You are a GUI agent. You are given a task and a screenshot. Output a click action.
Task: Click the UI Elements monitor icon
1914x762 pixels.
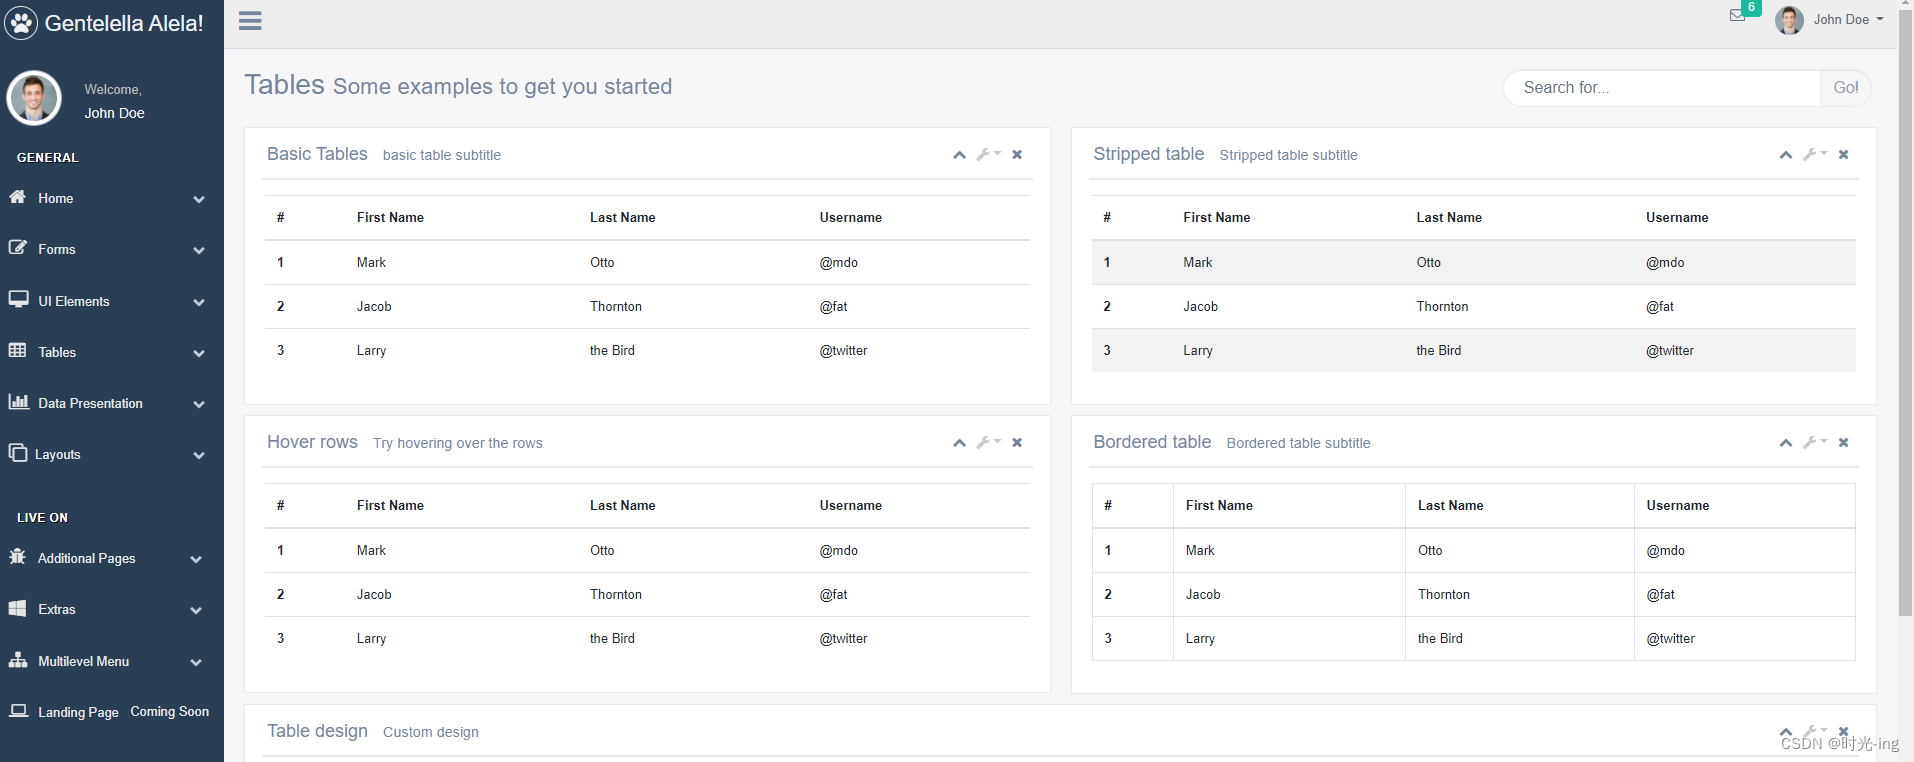pos(18,299)
